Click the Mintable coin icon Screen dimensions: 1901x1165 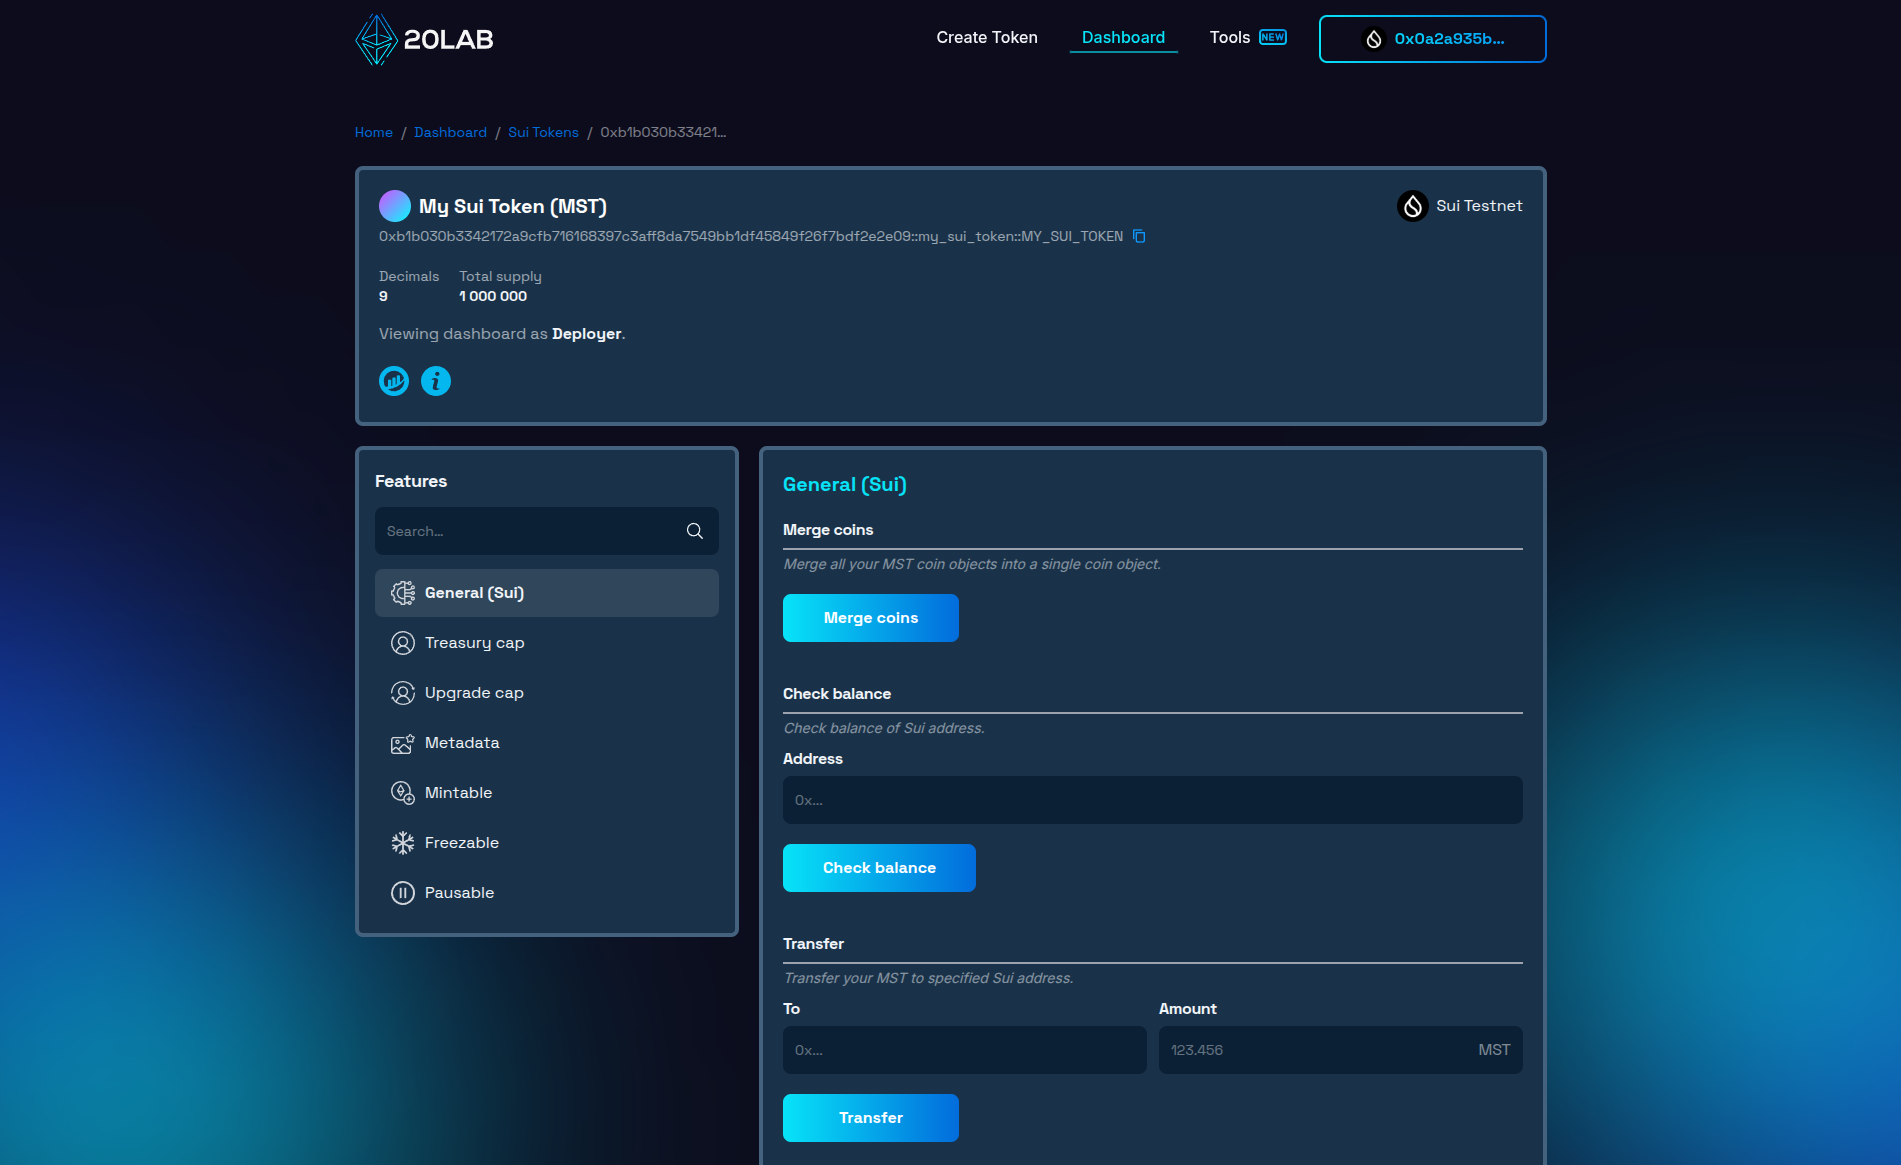pos(403,793)
